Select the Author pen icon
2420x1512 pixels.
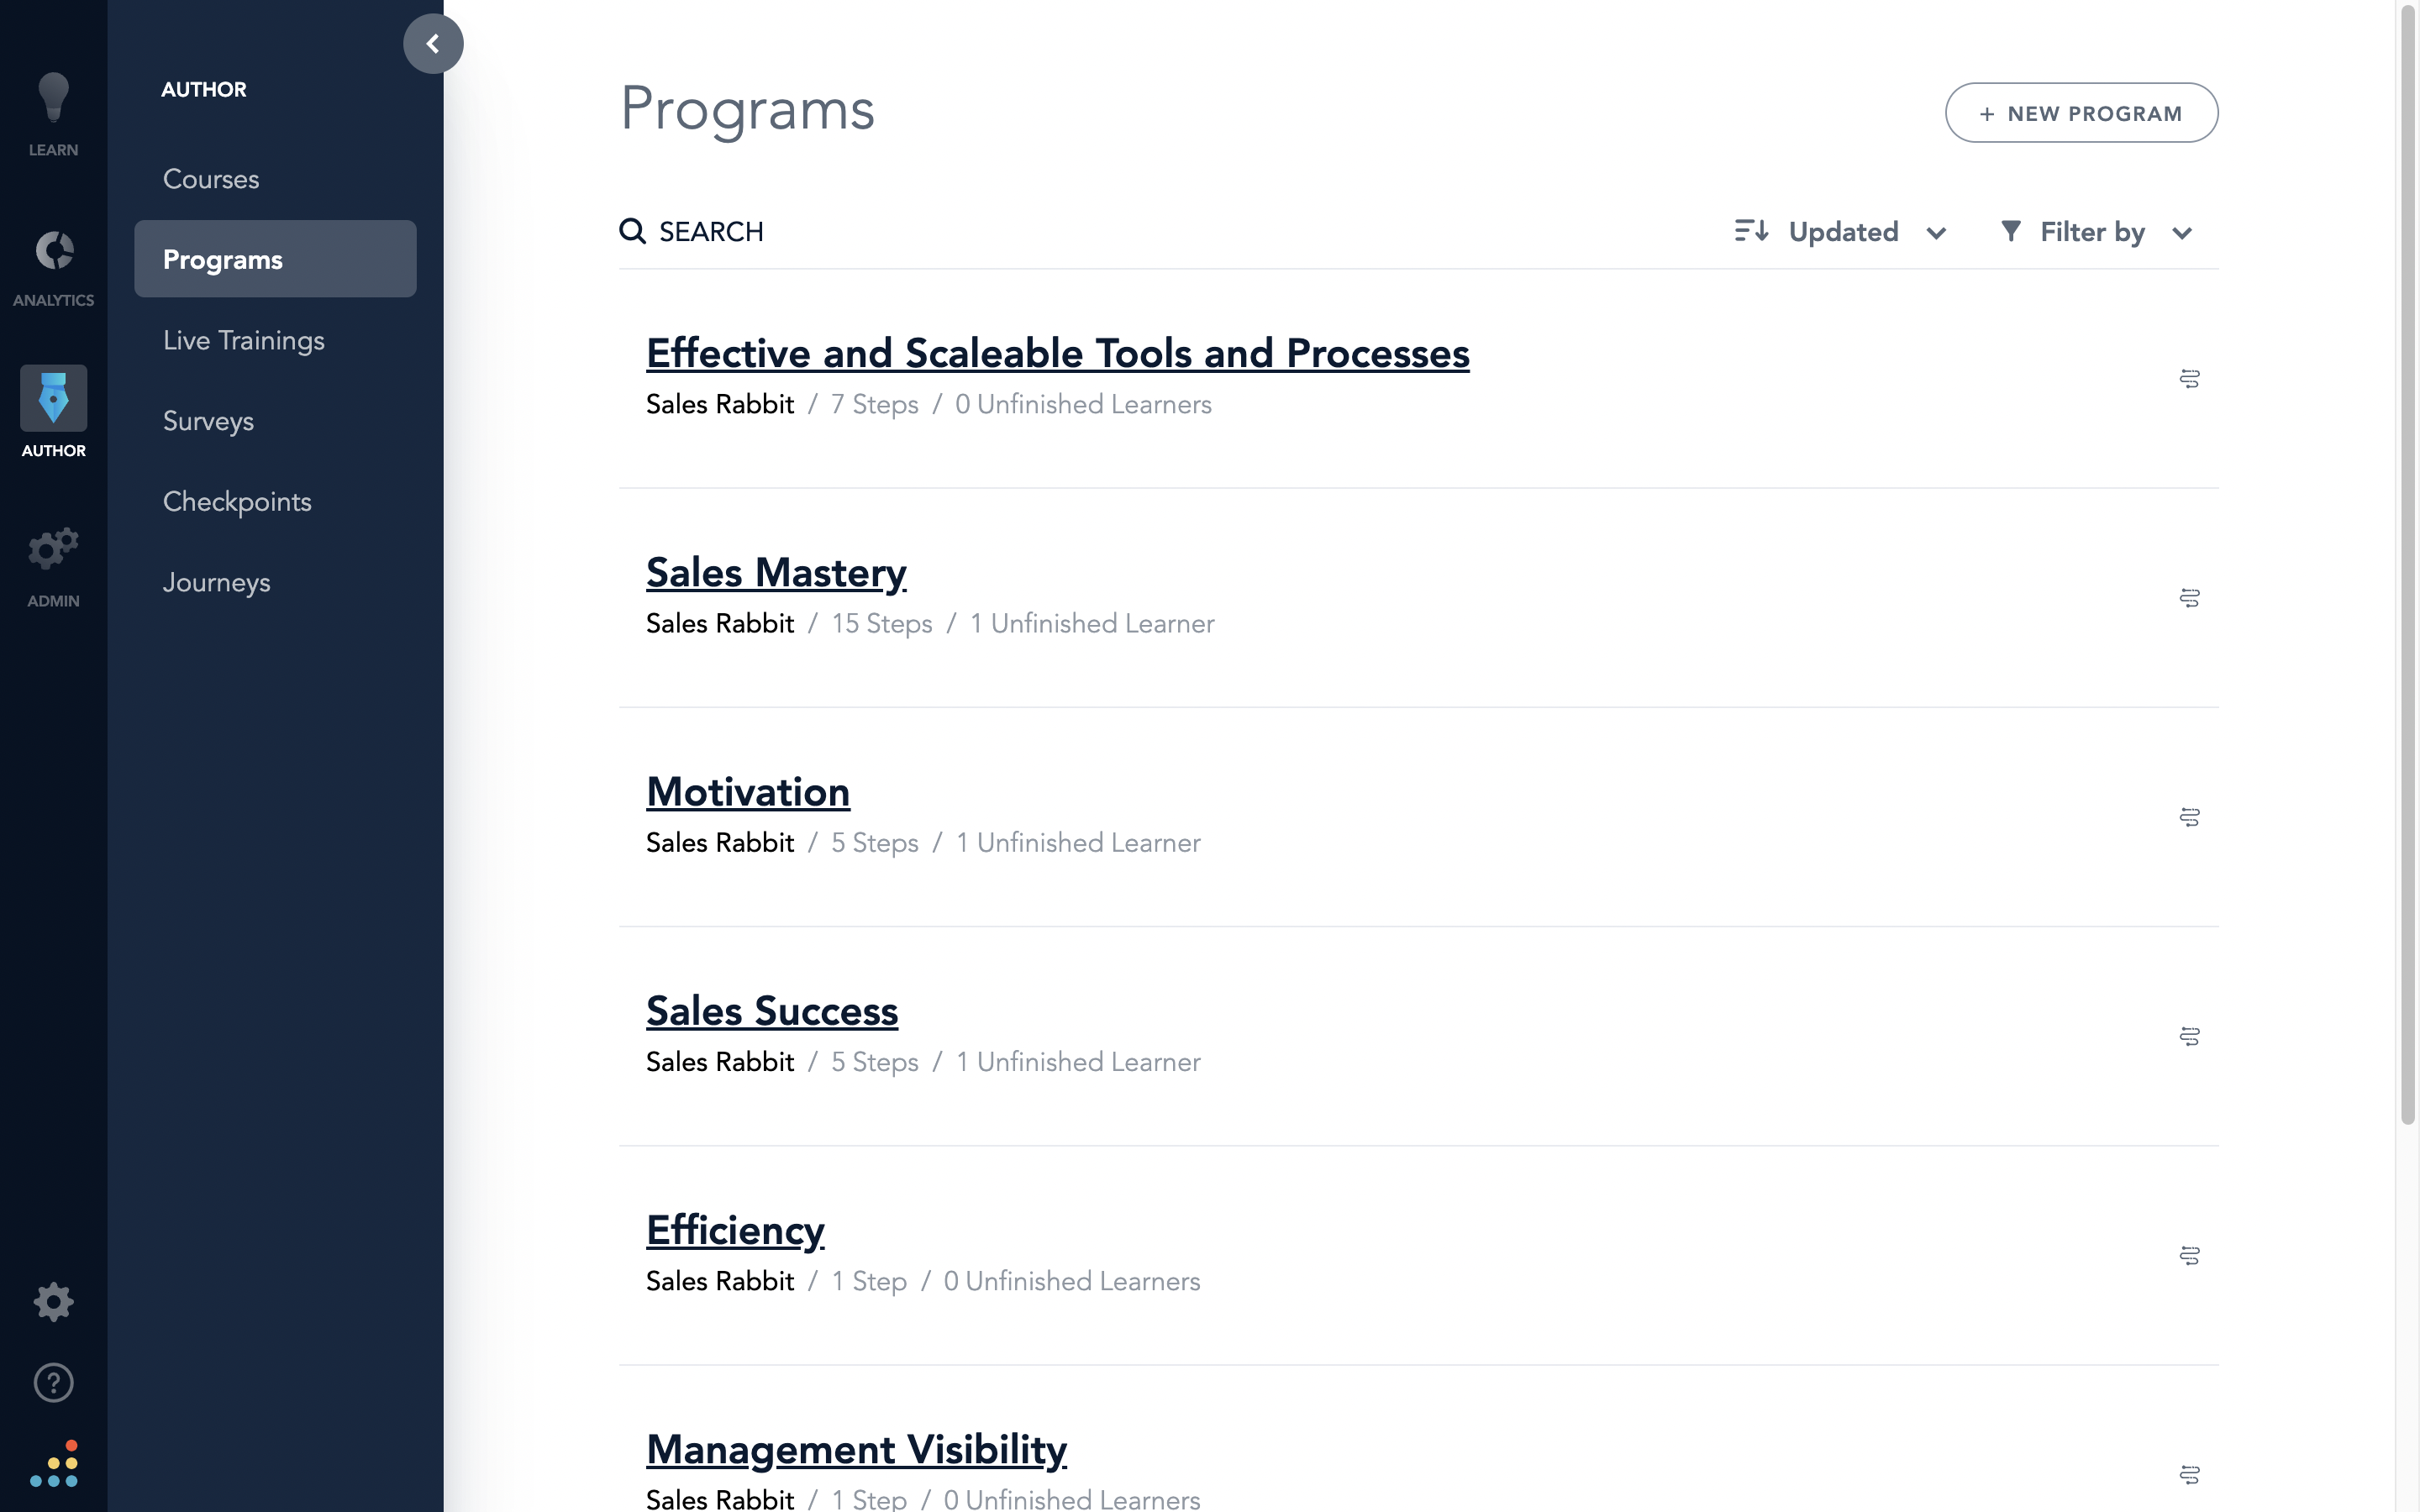pos(53,398)
